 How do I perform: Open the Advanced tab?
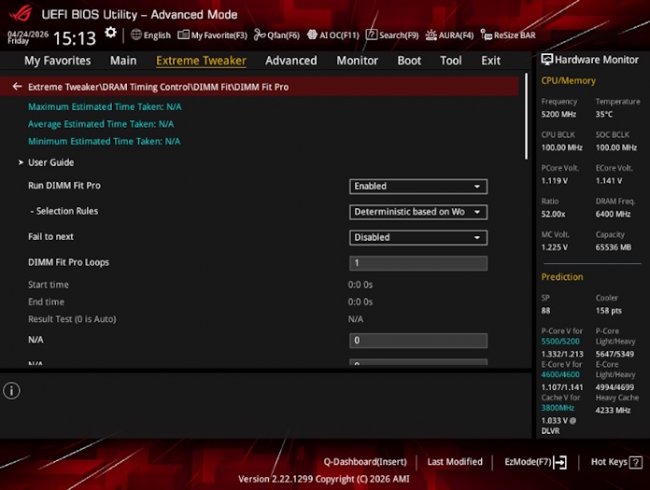coord(291,61)
